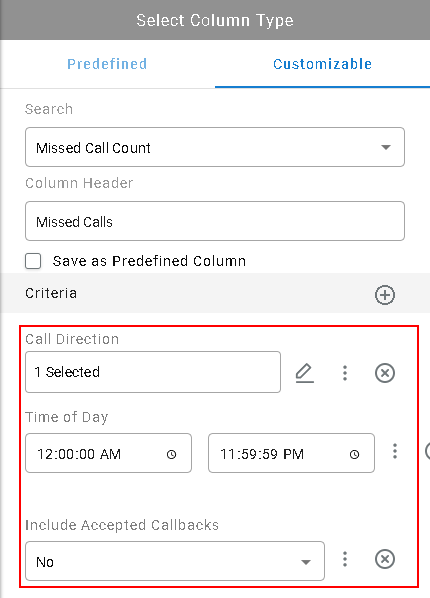Viewport: 430px width, 598px height.
Task: Open Include Accepted Callbacks three-dot menu
Action: point(345,559)
